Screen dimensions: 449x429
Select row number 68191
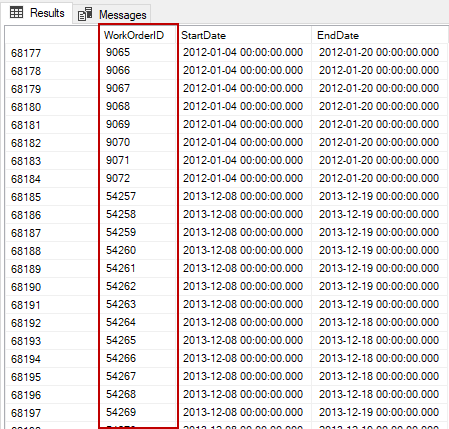pos(51,305)
